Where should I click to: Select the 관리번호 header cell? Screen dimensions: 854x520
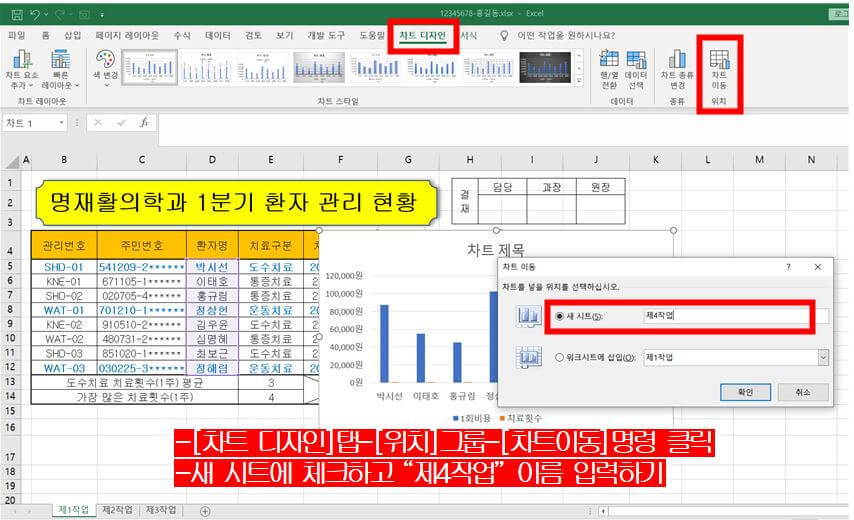(x=64, y=246)
